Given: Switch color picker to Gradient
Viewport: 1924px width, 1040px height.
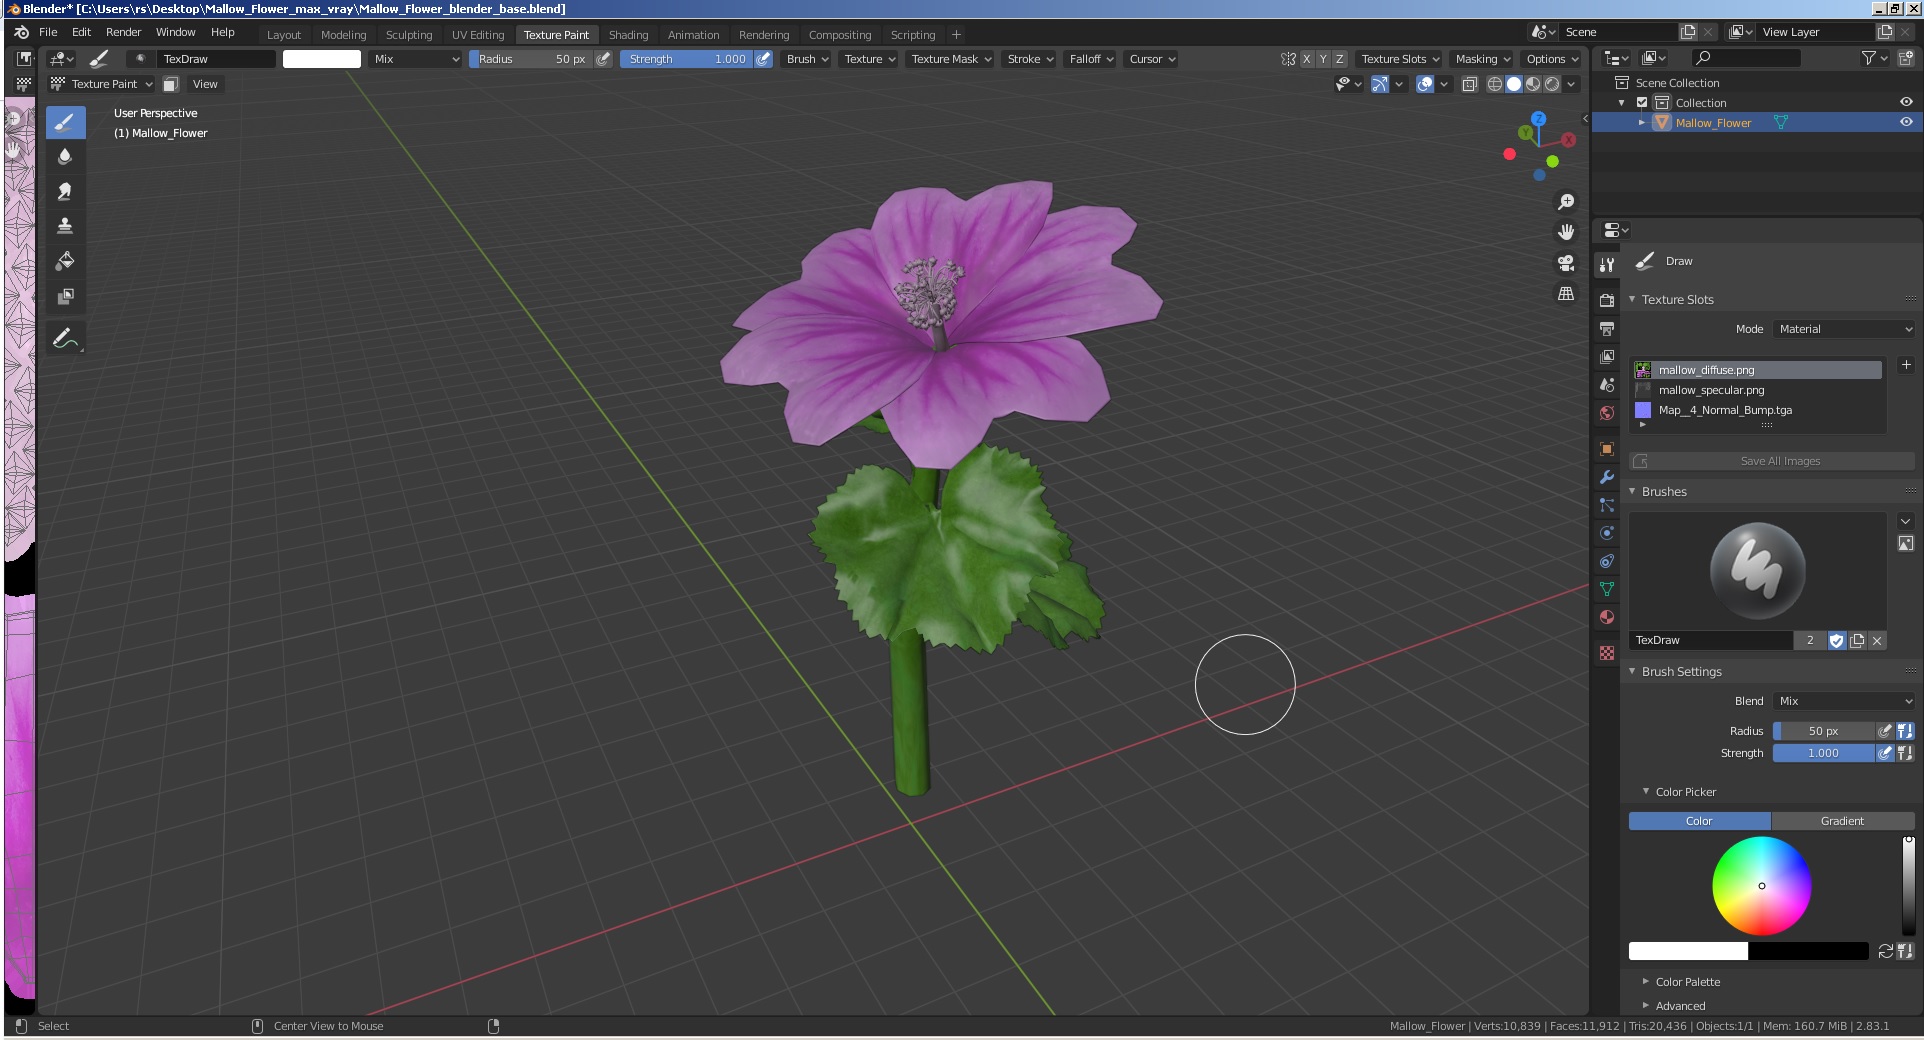Looking at the screenshot, I should pyautogui.click(x=1842, y=821).
